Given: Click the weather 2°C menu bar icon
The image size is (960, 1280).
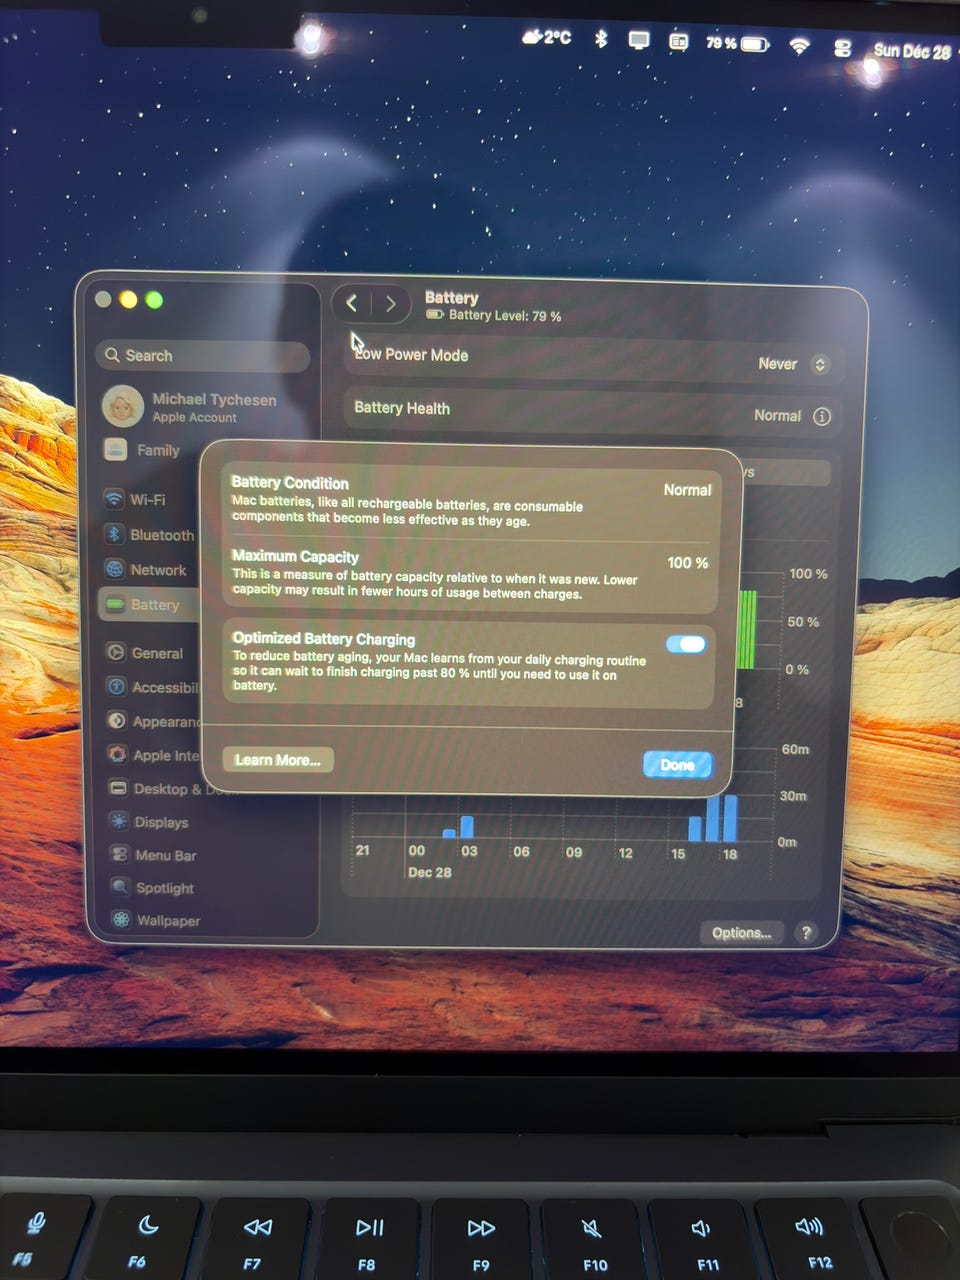Looking at the screenshot, I should [546, 38].
